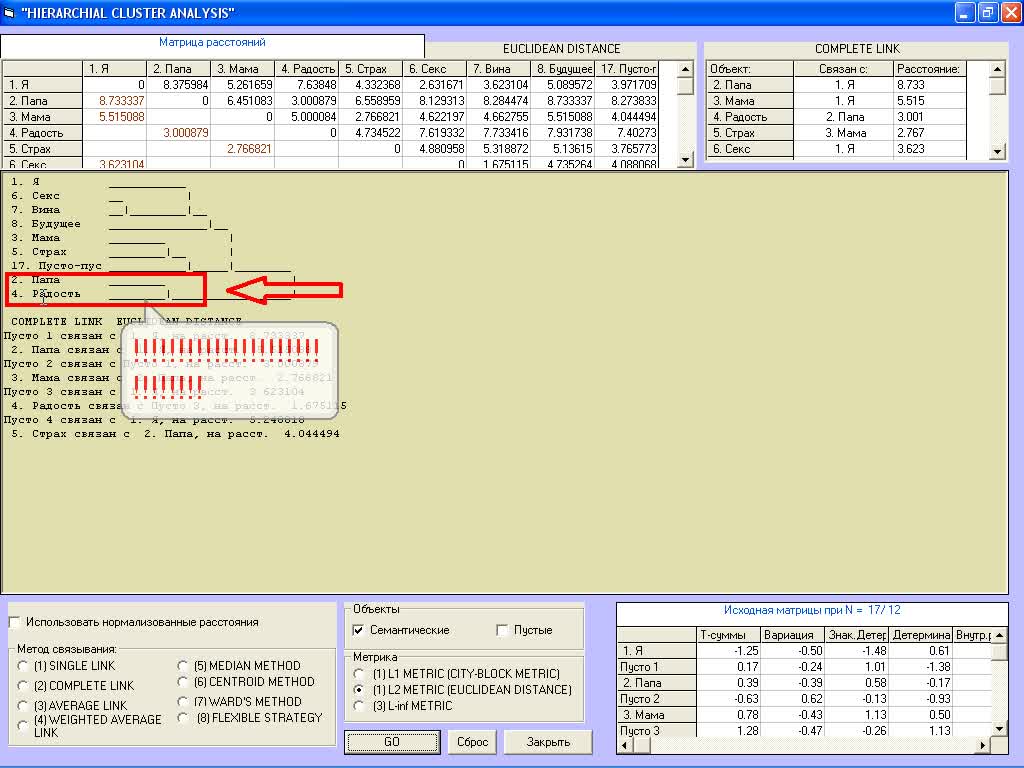Click column header '8. Будущее' in distance matrix
1024x768 pixels.
click(563, 69)
